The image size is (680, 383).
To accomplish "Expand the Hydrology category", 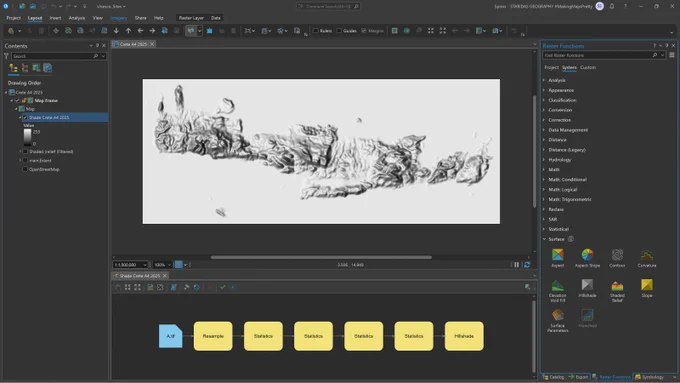I will pos(544,160).
